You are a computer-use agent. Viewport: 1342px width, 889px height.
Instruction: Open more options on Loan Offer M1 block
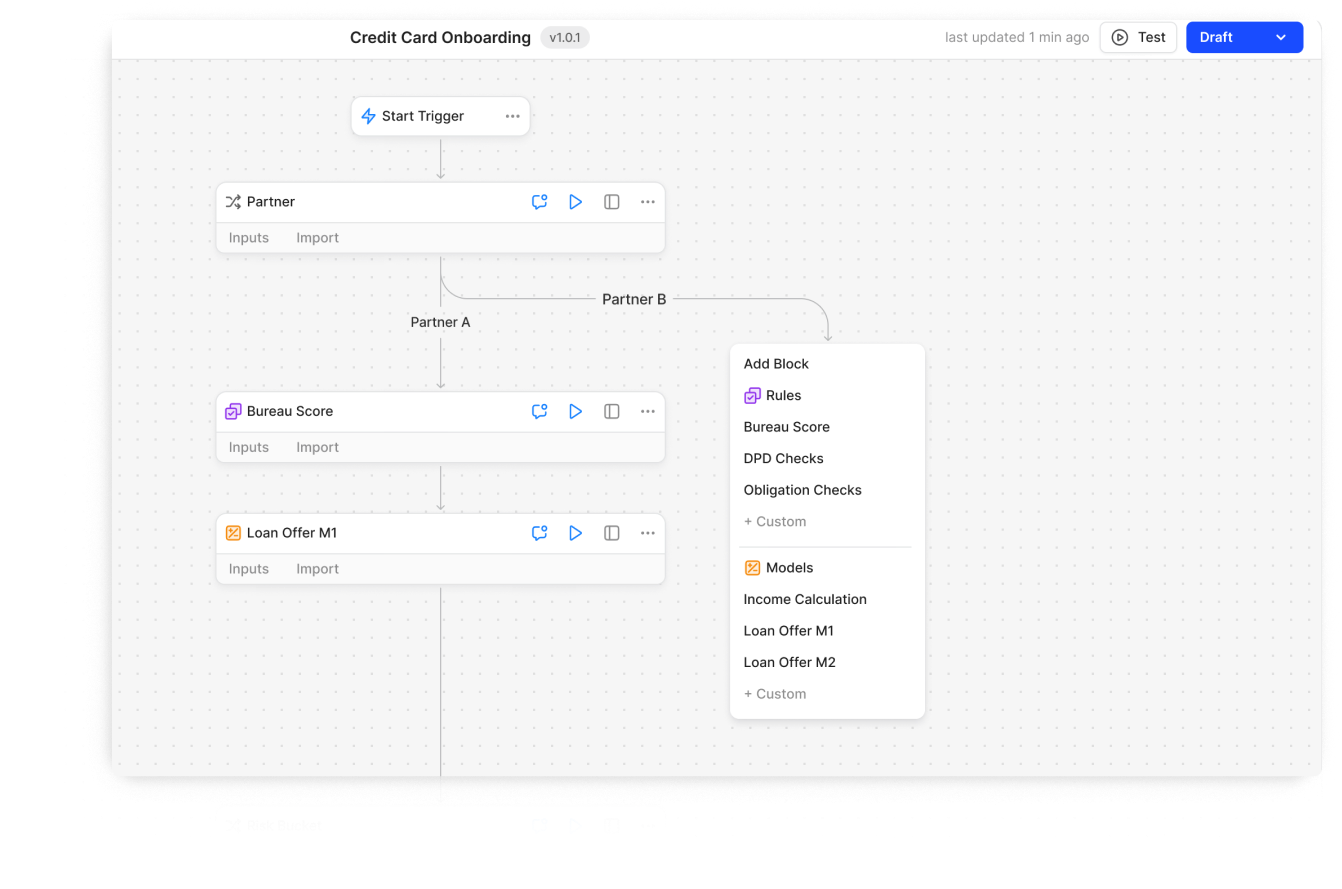pyautogui.click(x=648, y=533)
